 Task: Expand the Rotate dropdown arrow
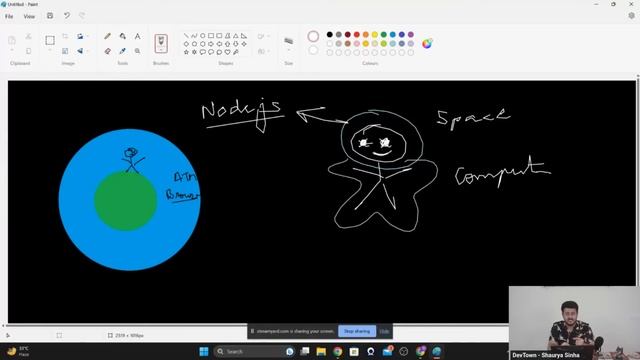[87, 36]
